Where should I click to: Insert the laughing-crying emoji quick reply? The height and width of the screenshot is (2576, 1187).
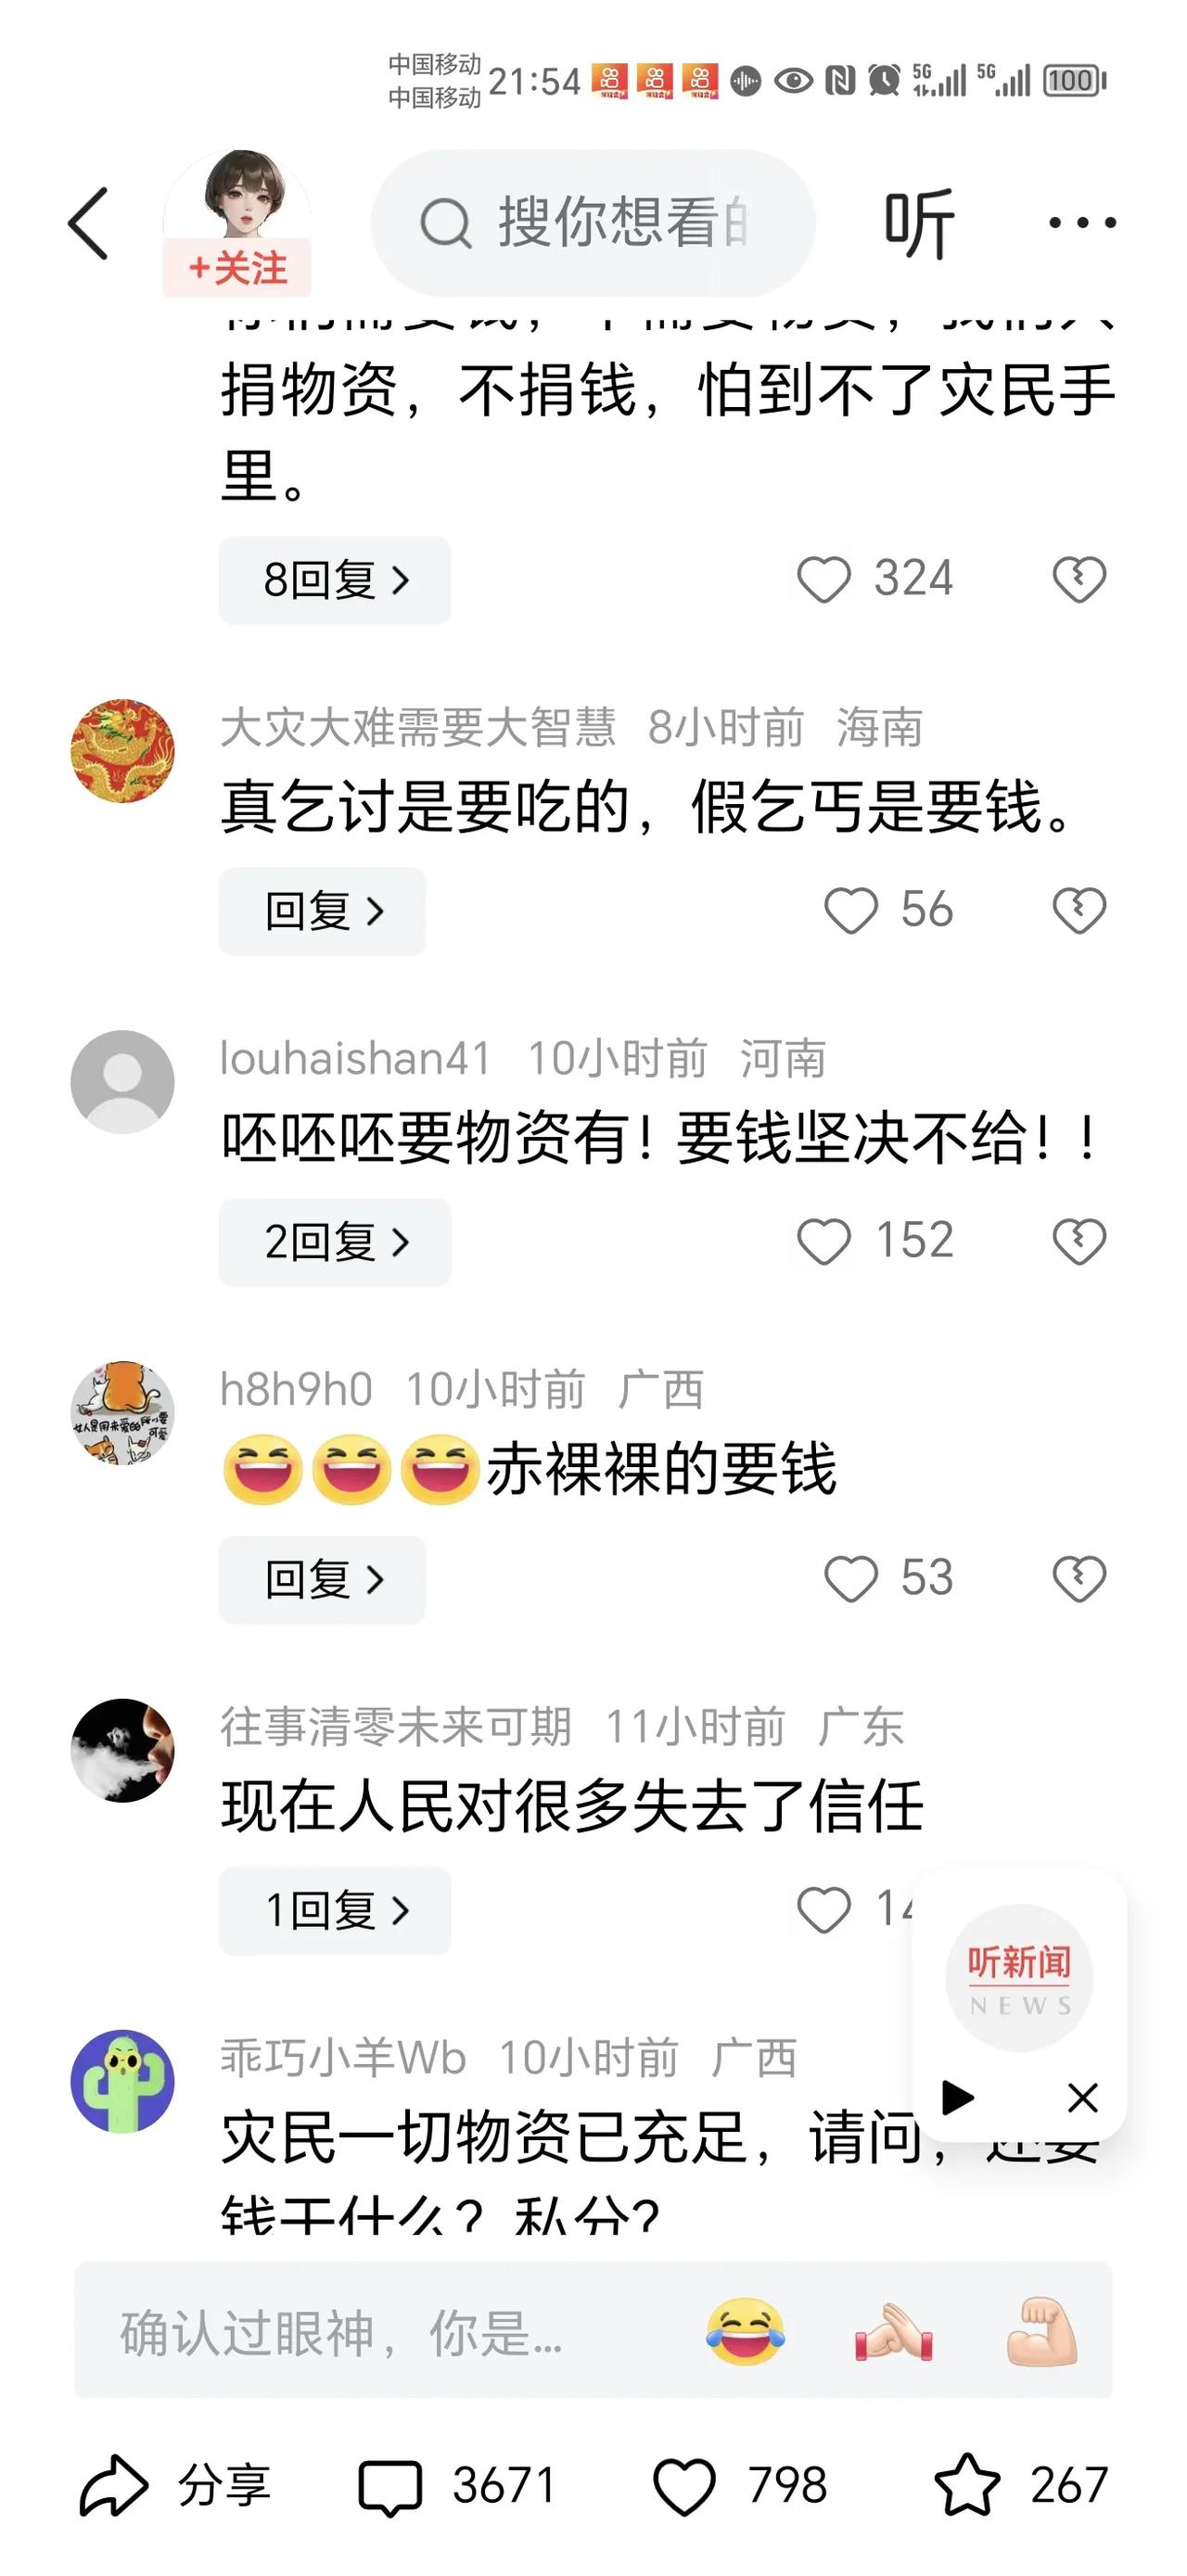tap(745, 2331)
